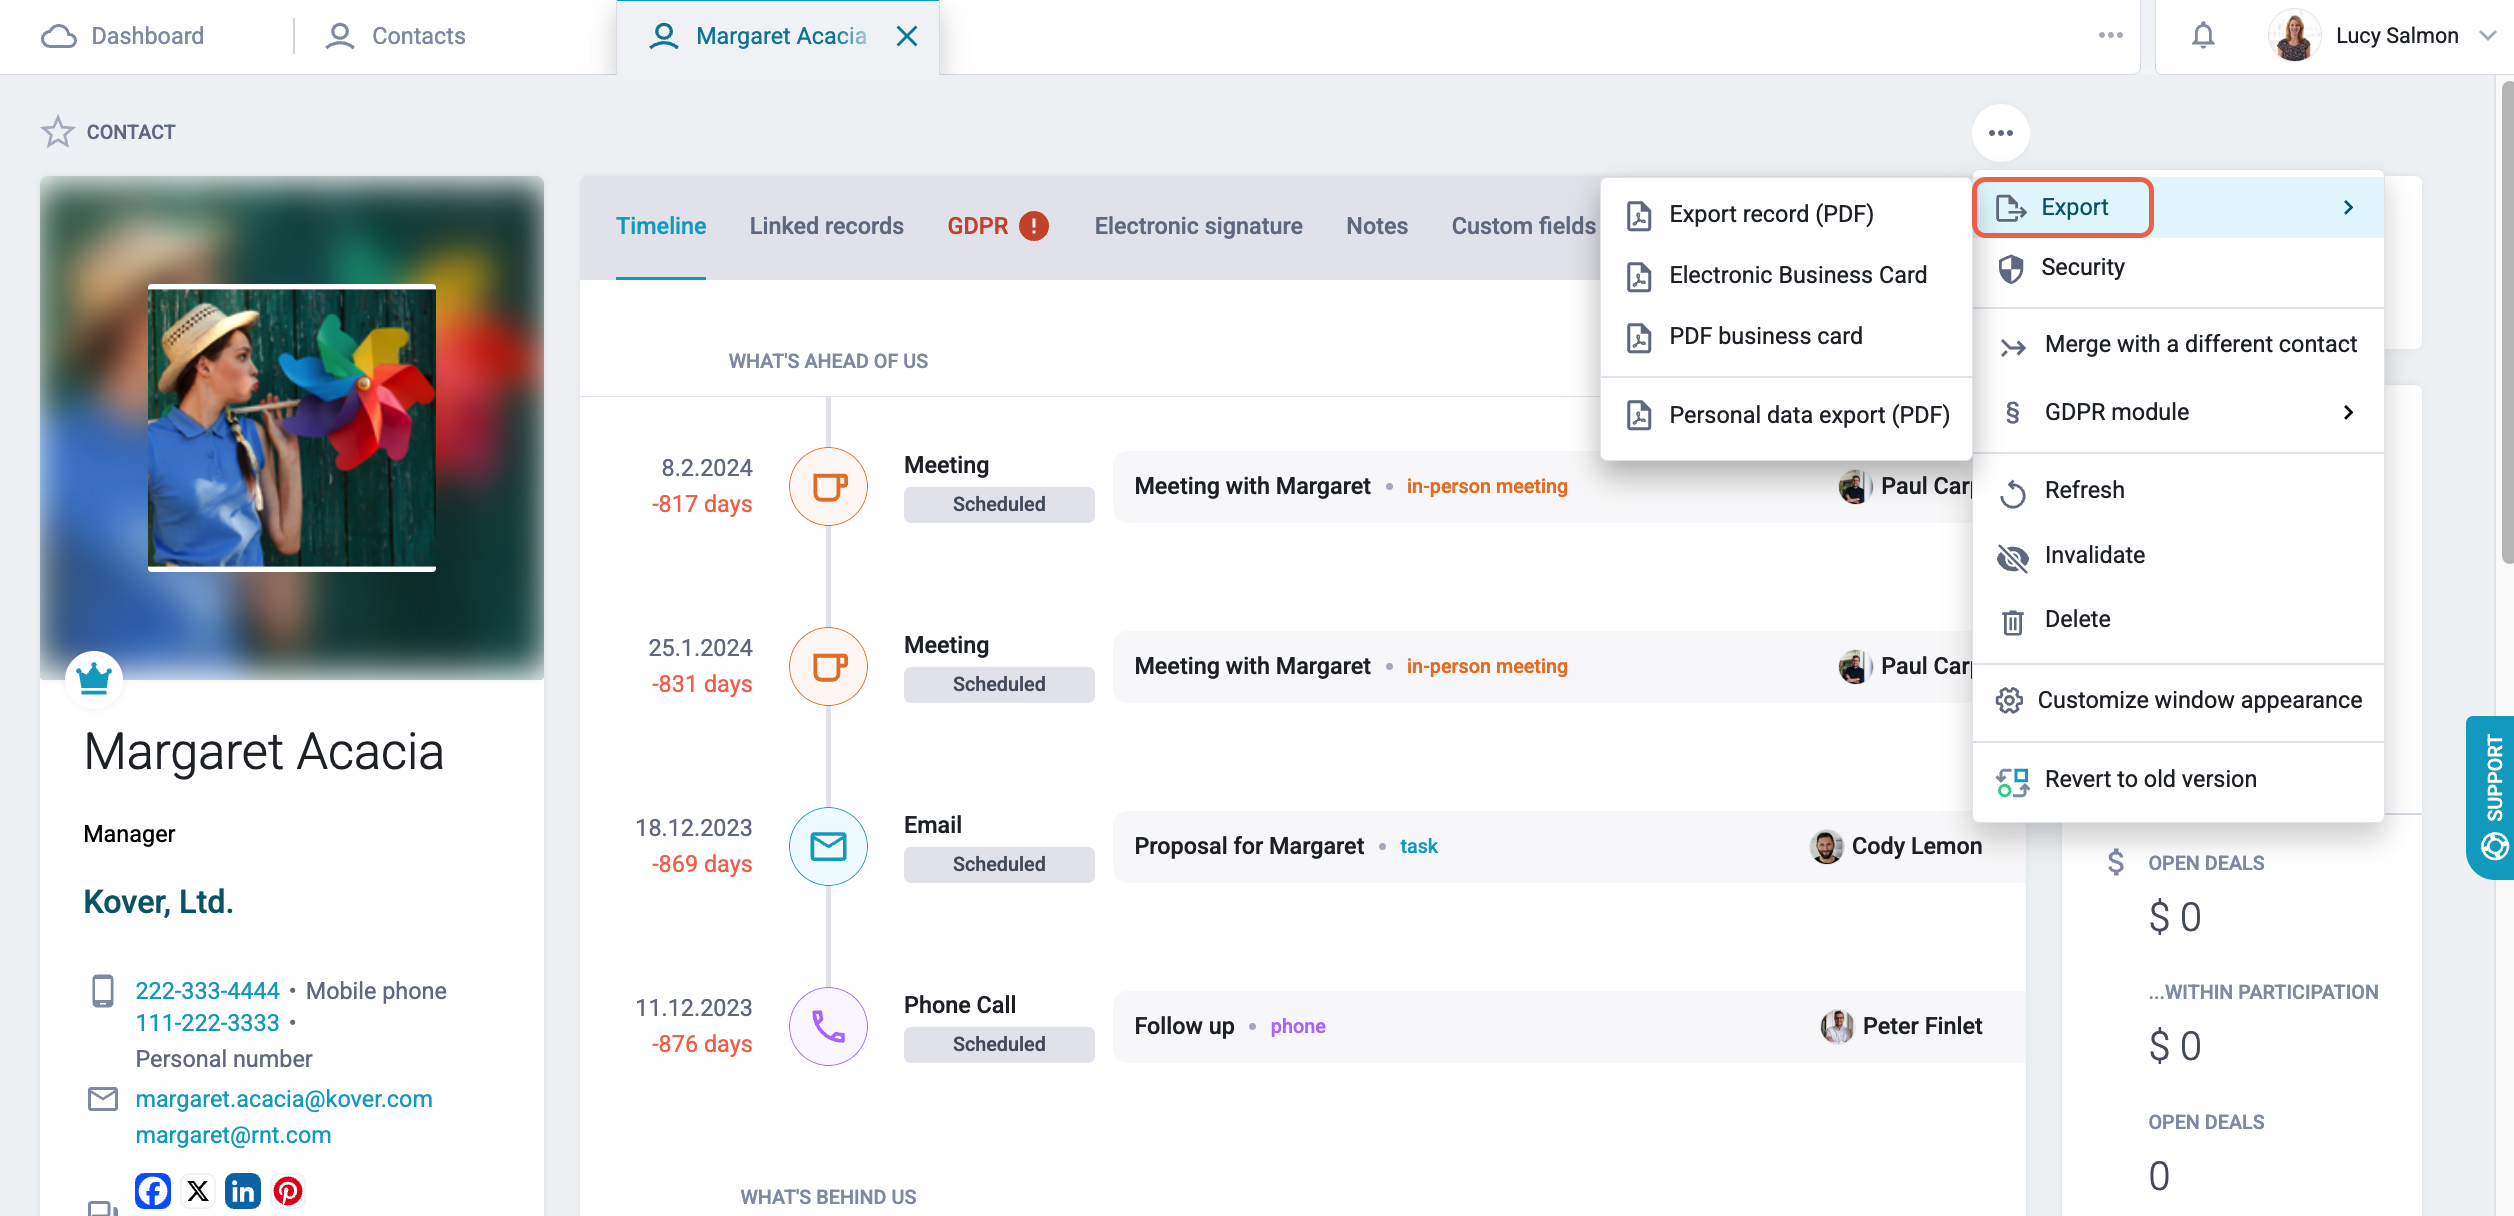Open the notifications bell
The height and width of the screenshot is (1216, 2514).
(x=2203, y=36)
